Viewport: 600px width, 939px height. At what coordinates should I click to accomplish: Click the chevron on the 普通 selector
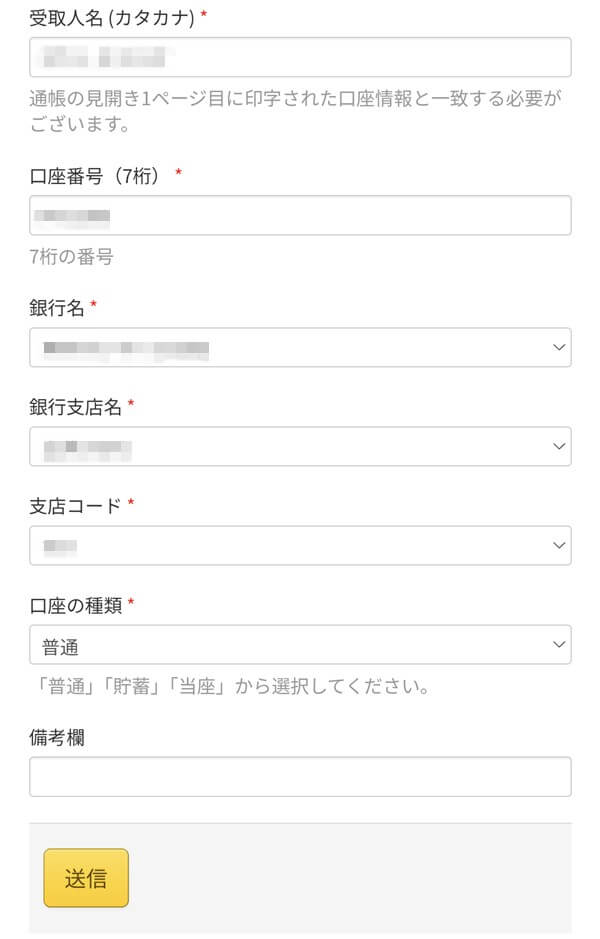click(x=559, y=644)
